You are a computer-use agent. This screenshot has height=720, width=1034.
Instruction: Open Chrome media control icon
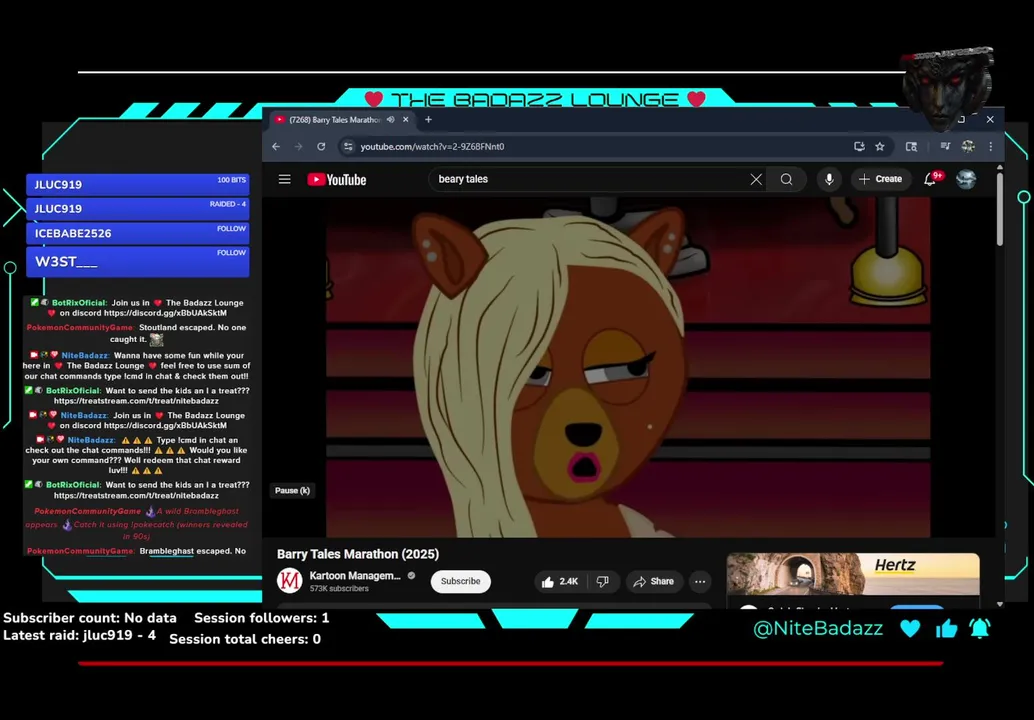(x=945, y=146)
